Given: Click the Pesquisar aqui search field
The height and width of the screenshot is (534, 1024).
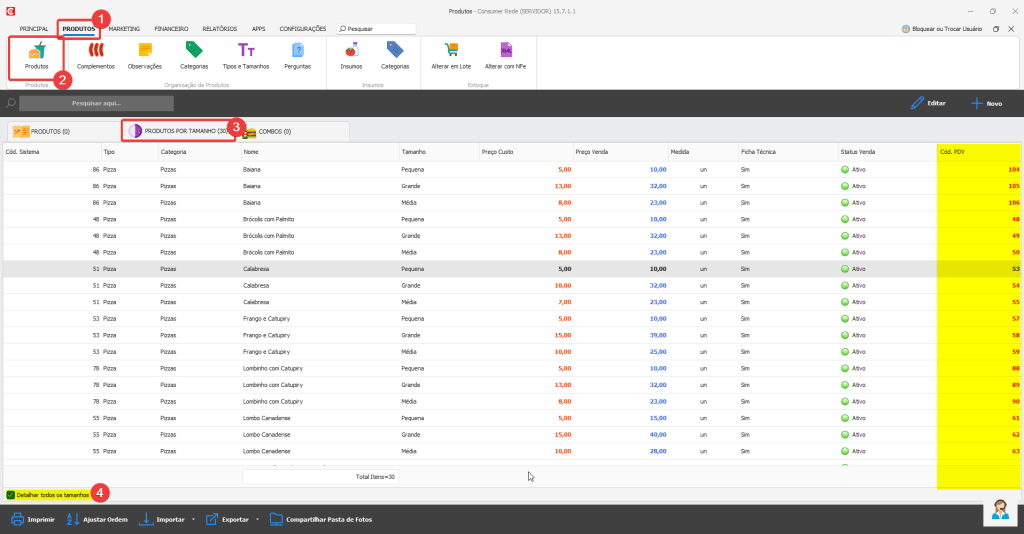Looking at the screenshot, I should [96, 103].
